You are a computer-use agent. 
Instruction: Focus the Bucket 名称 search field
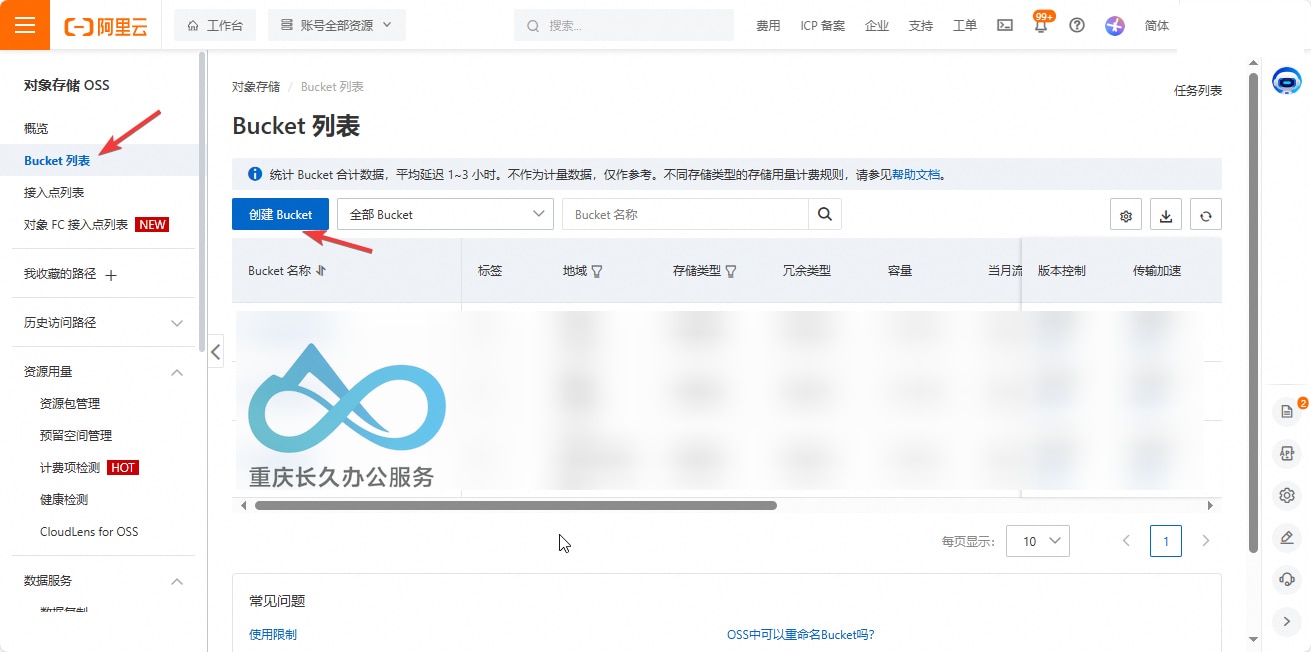point(685,215)
